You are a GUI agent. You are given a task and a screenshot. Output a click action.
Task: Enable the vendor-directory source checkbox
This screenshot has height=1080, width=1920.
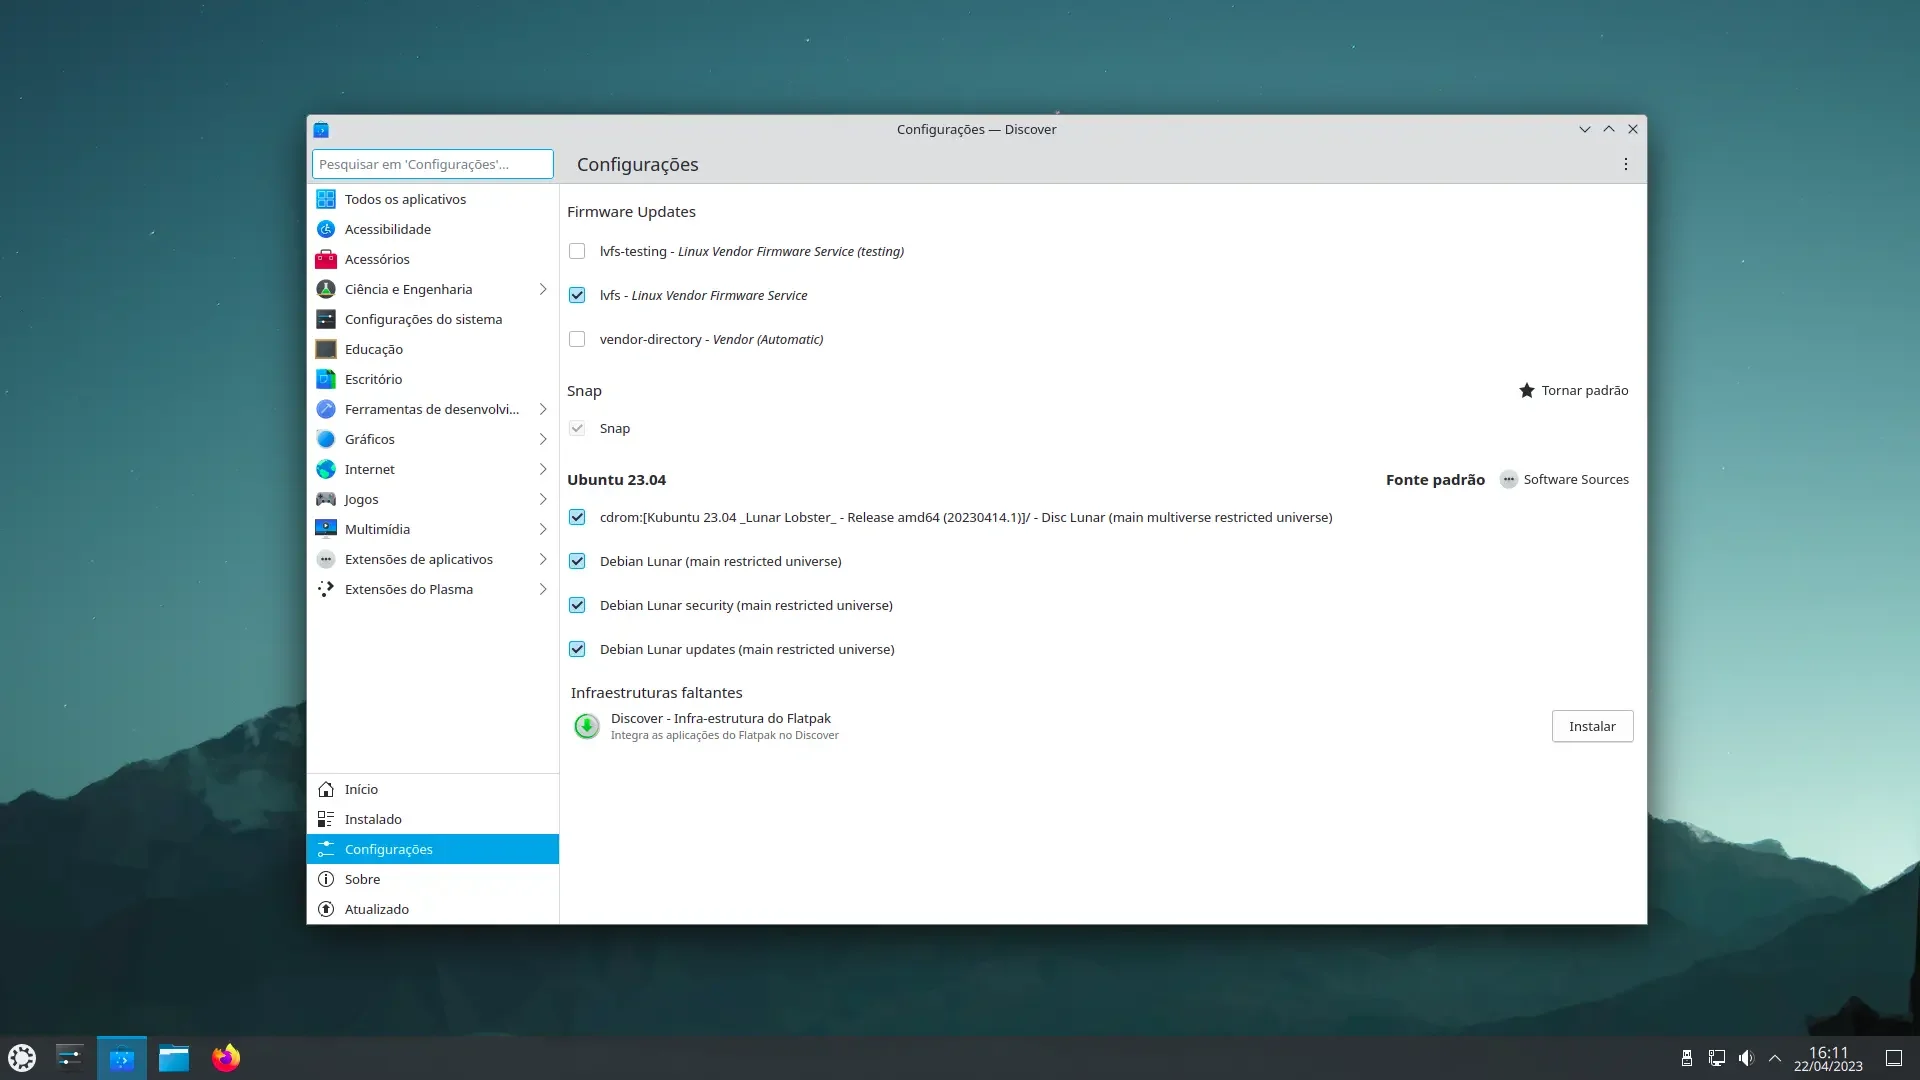(577, 339)
